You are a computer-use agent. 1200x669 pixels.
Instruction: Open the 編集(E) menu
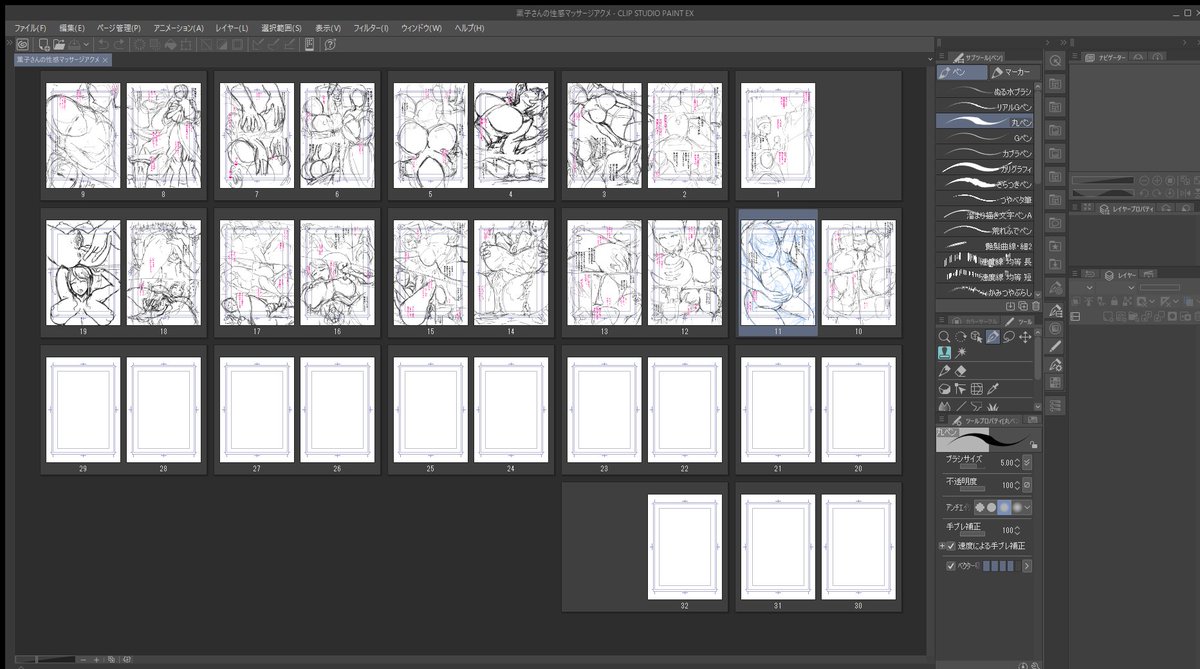click(x=72, y=28)
